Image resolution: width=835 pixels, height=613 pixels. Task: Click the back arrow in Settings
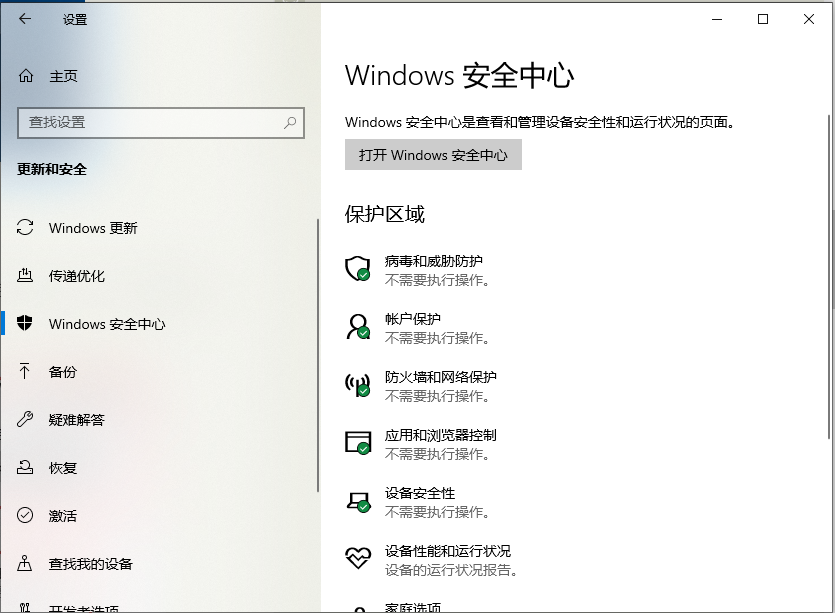(x=25, y=19)
